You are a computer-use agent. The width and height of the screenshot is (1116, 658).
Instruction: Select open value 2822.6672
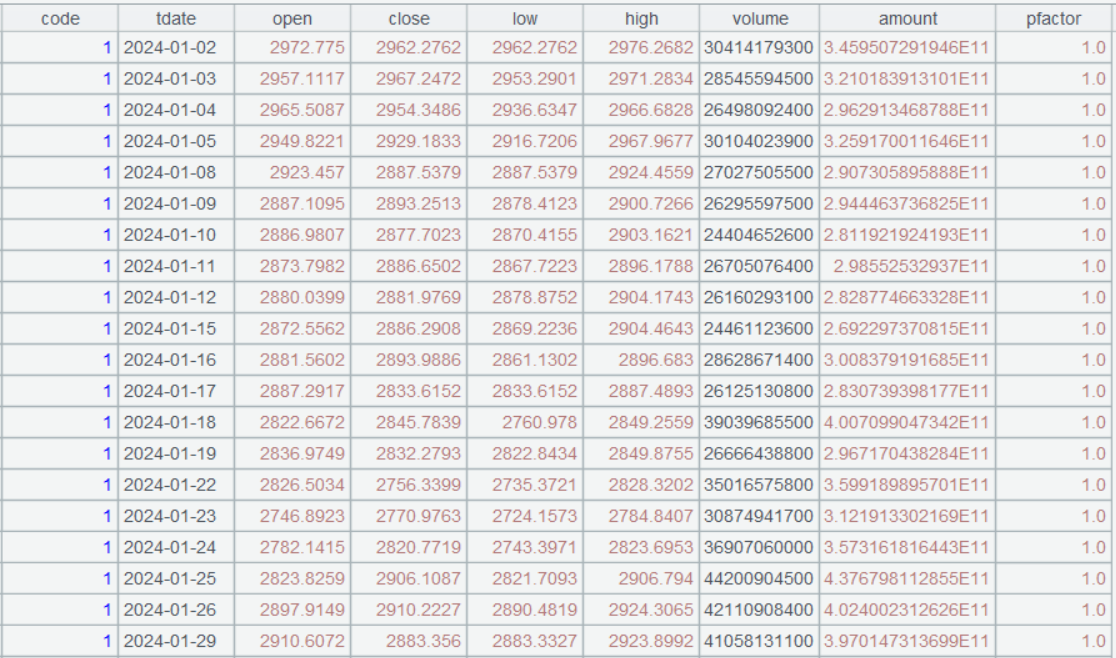click(x=292, y=423)
